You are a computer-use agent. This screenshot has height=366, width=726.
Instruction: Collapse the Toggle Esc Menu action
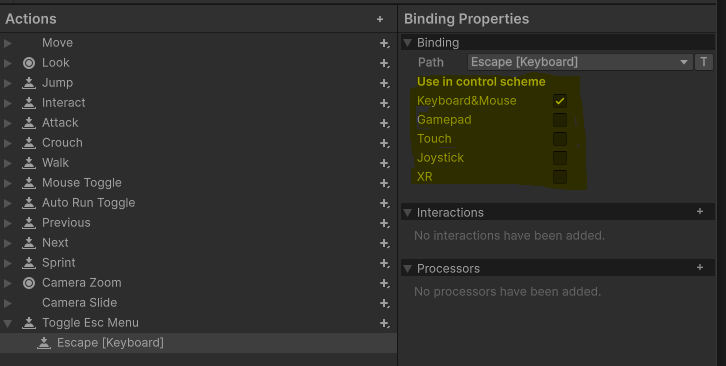point(7,323)
